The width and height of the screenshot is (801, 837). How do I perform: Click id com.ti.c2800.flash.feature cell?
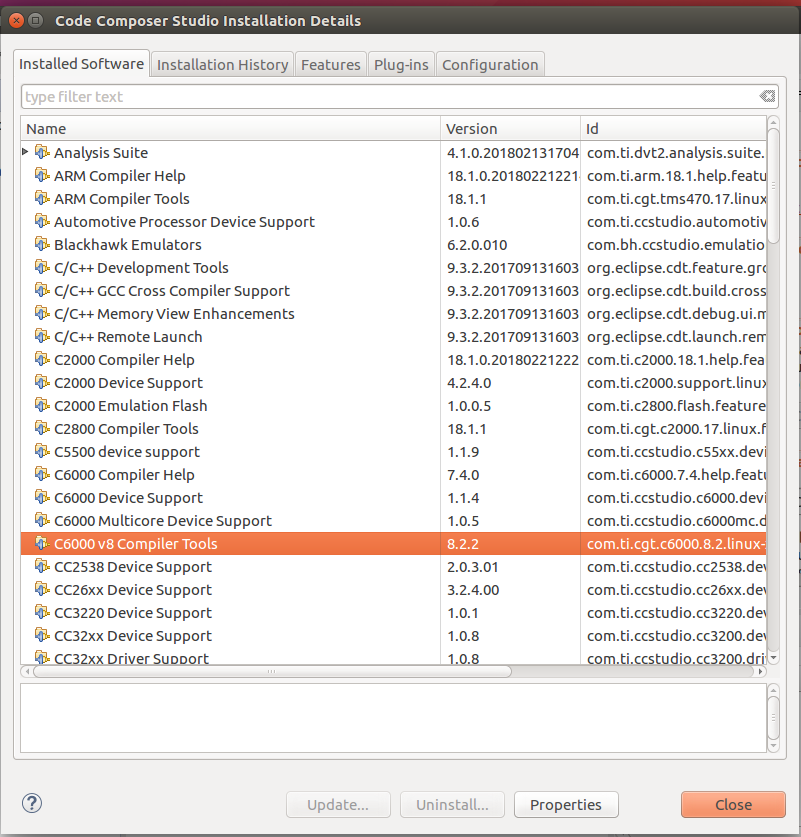coord(676,406)
